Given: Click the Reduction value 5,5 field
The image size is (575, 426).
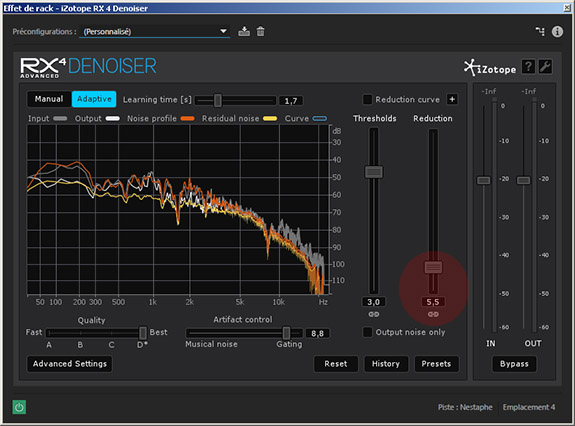Looking at the screenshot, I should pos(433,302).
